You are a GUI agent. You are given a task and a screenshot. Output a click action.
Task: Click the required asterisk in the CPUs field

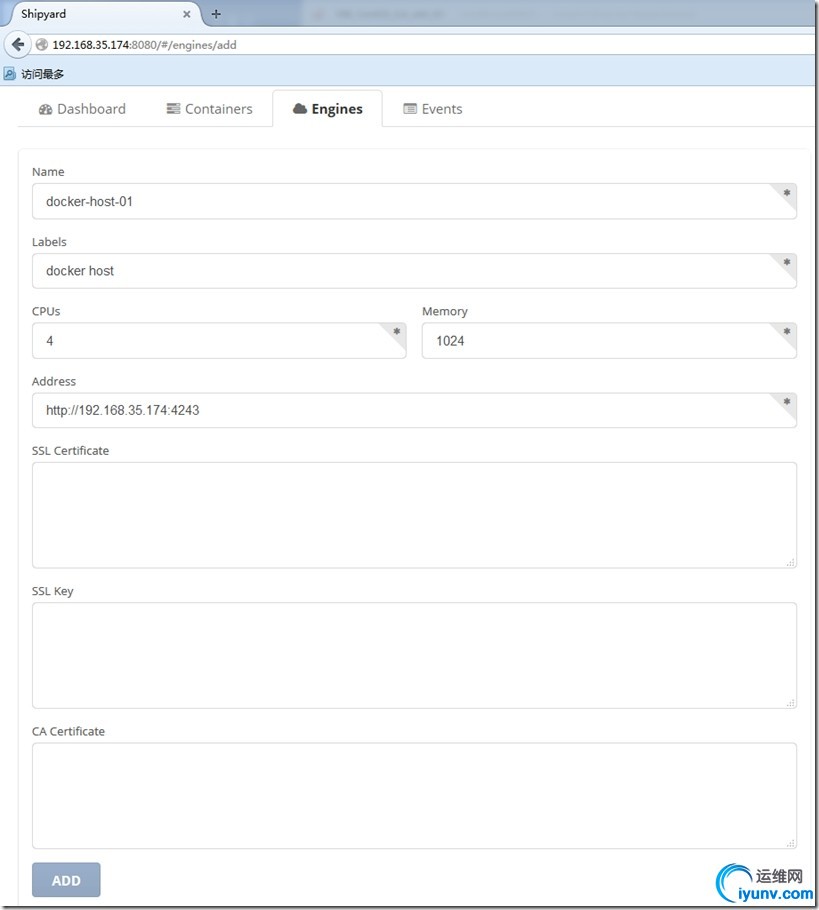tap(396, 331)
